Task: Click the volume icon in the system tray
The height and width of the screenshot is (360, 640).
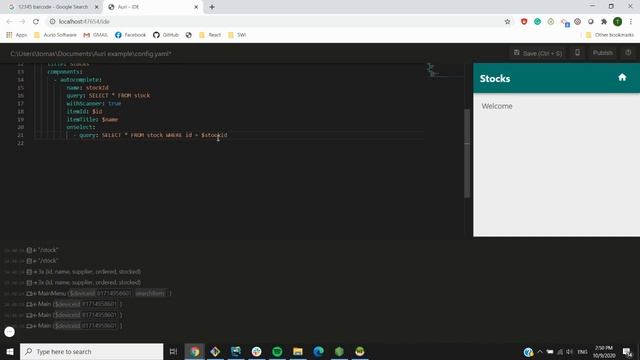Action: [569, 352]
